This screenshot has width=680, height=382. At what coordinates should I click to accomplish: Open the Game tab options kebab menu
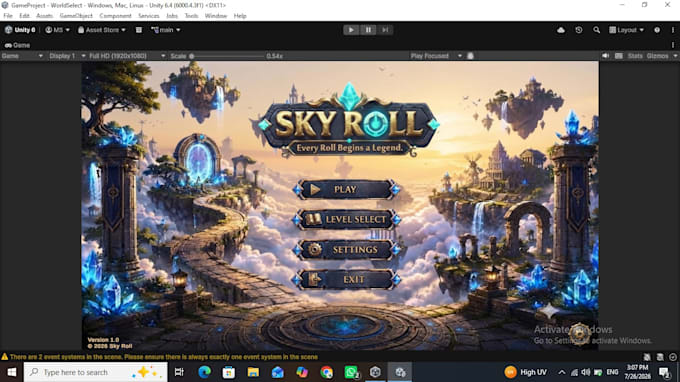pos(673,45)
